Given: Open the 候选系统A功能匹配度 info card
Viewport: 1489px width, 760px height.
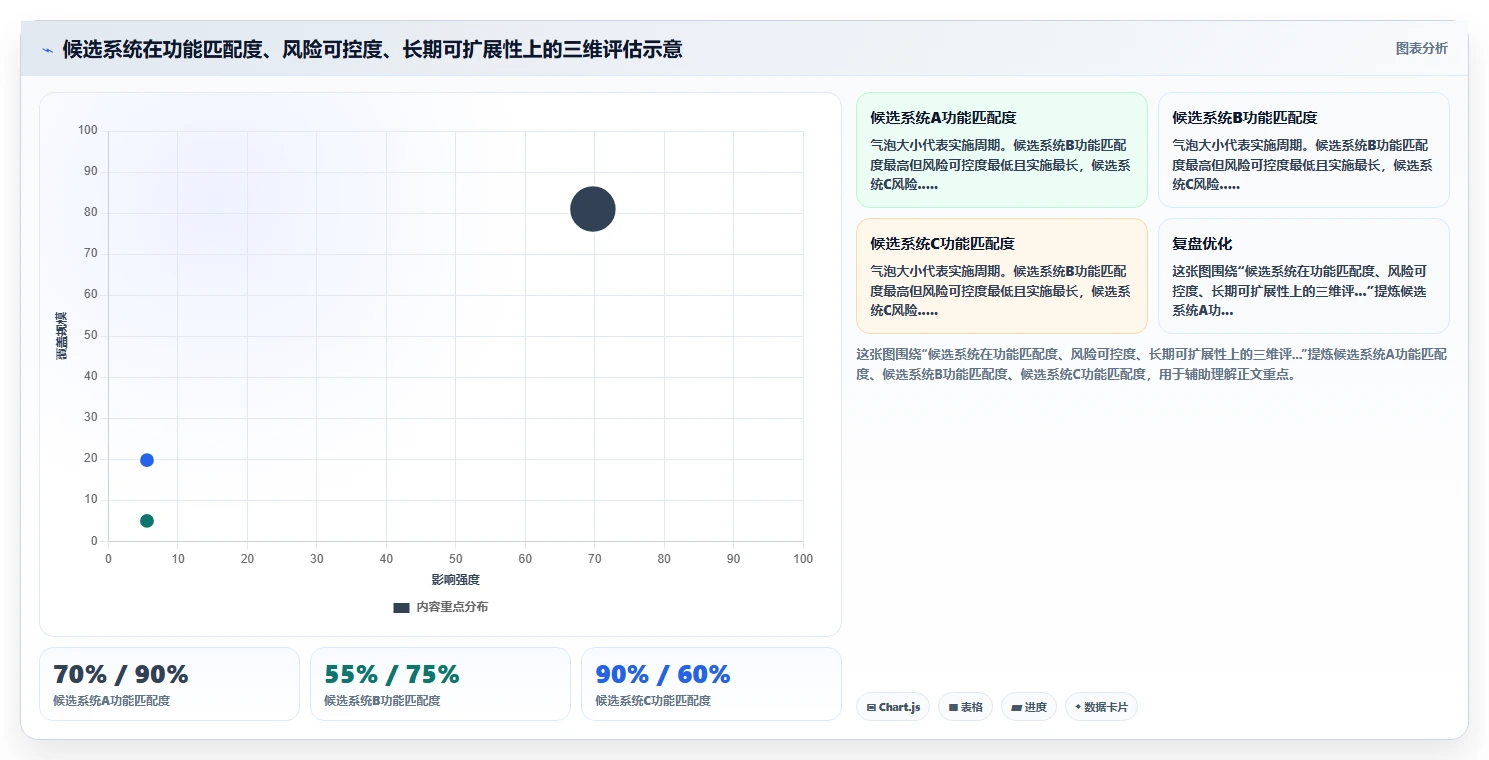Looking at the screenshot, I should (1001, 150).
